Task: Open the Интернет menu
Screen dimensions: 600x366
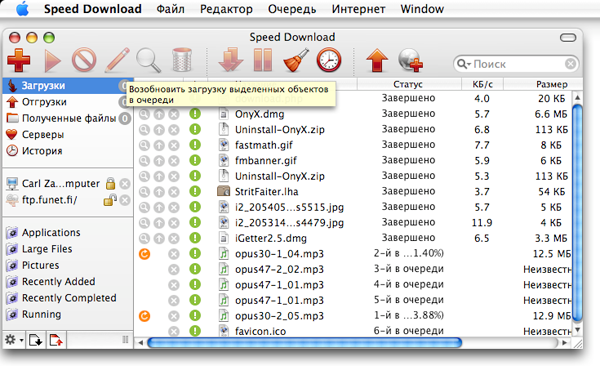Action: [x=358, y=9]
